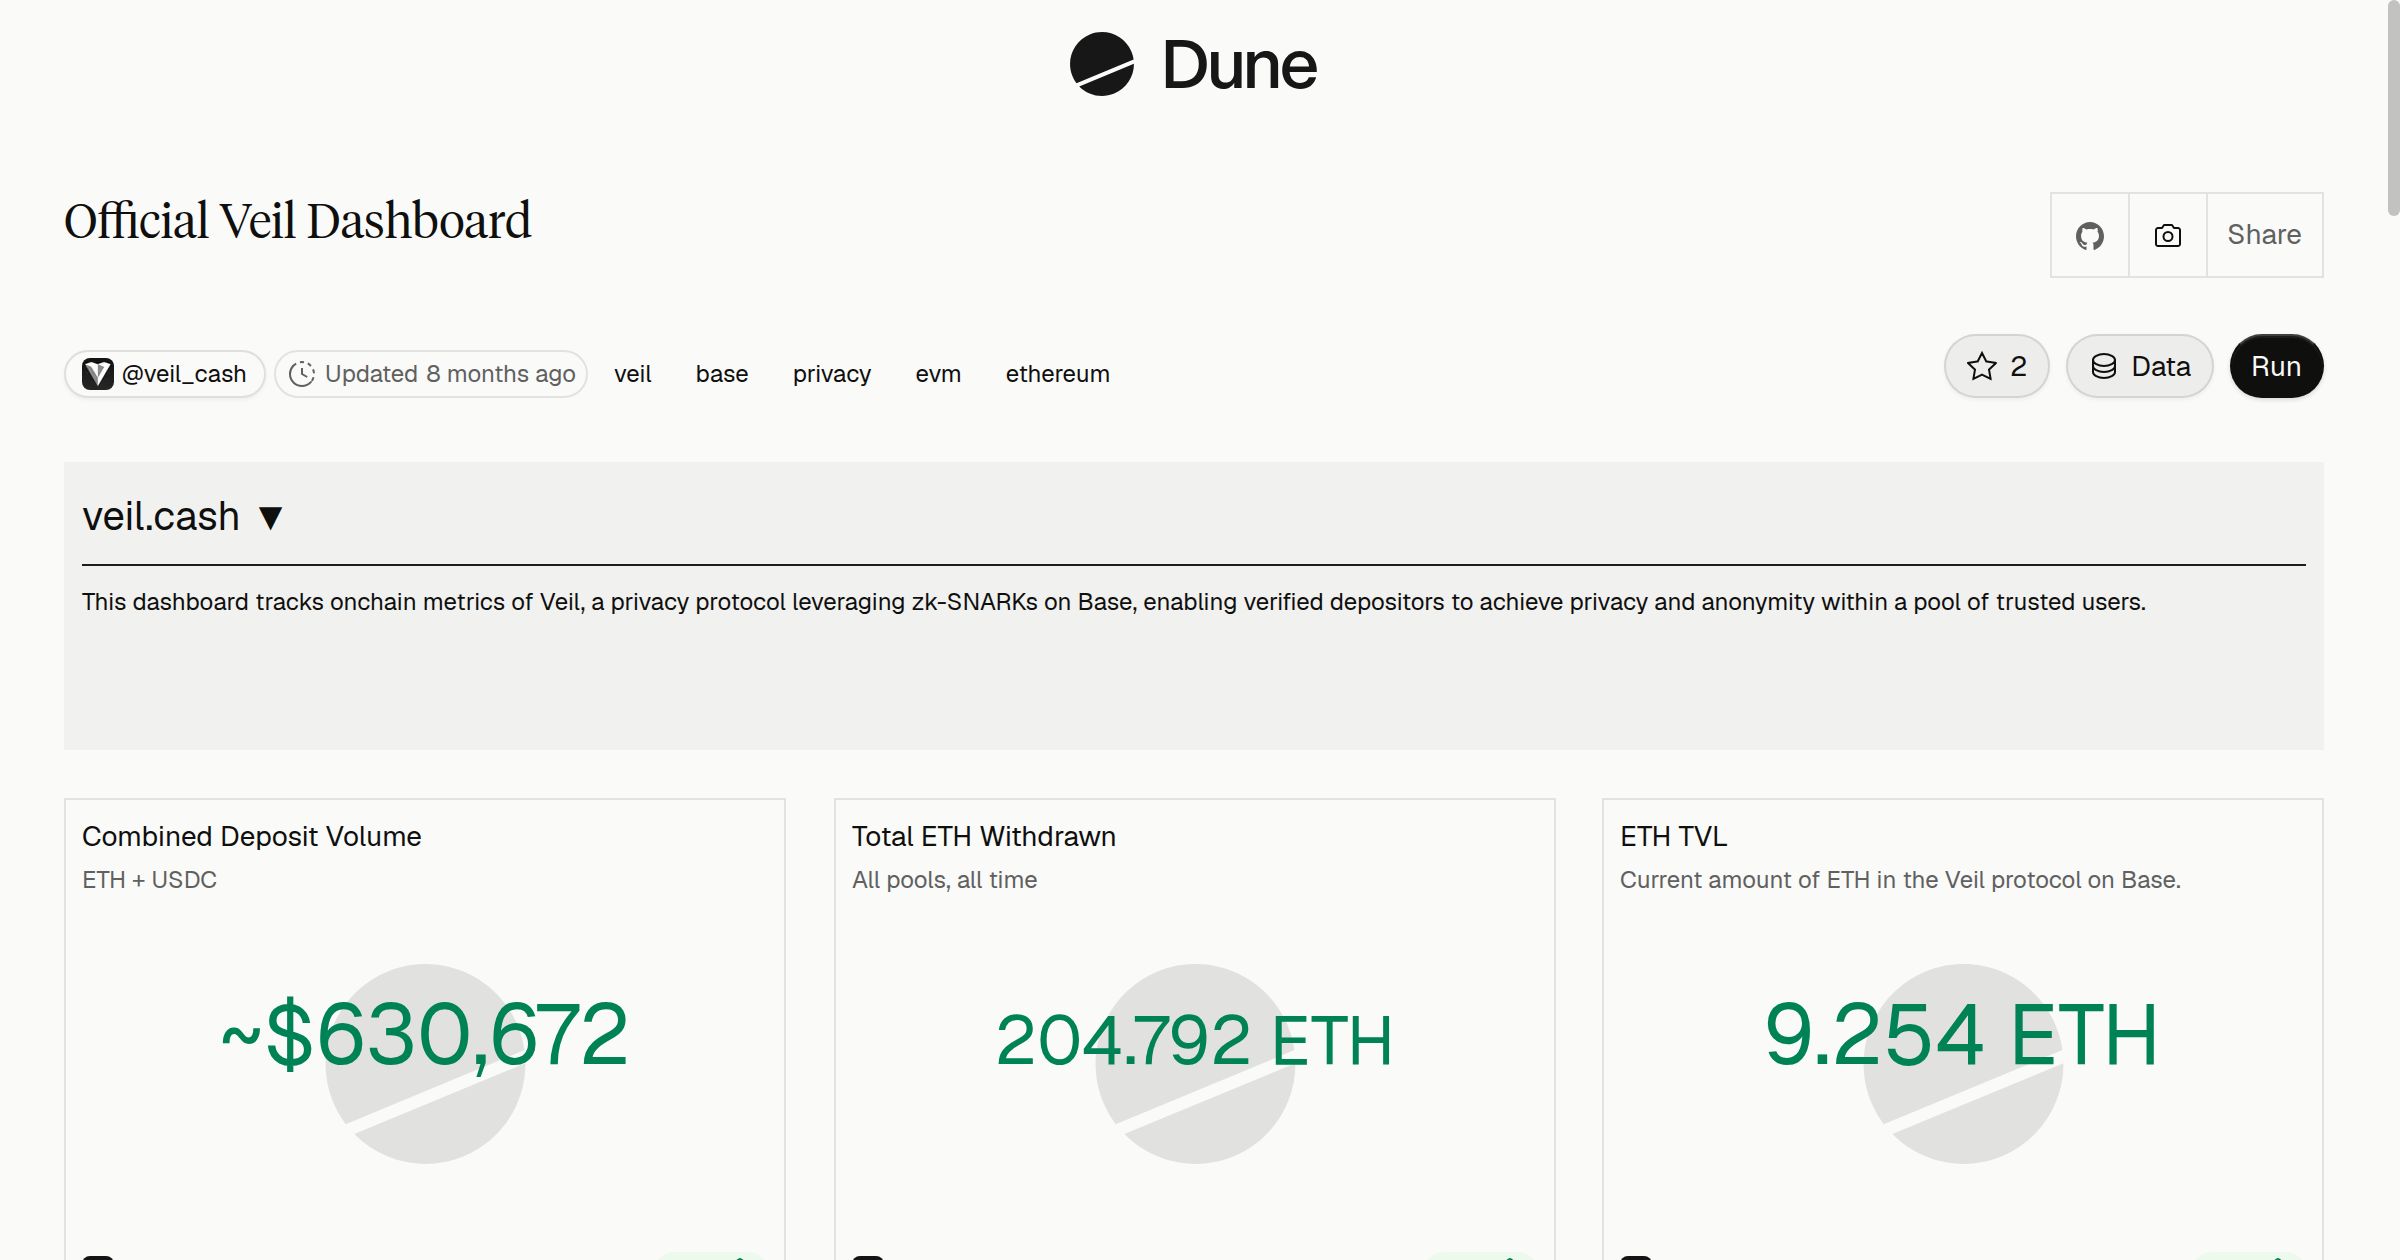Click the Share button
Viewport: 2400px width, 1260px height.
pyautogui.click(x=2265, y=235)
